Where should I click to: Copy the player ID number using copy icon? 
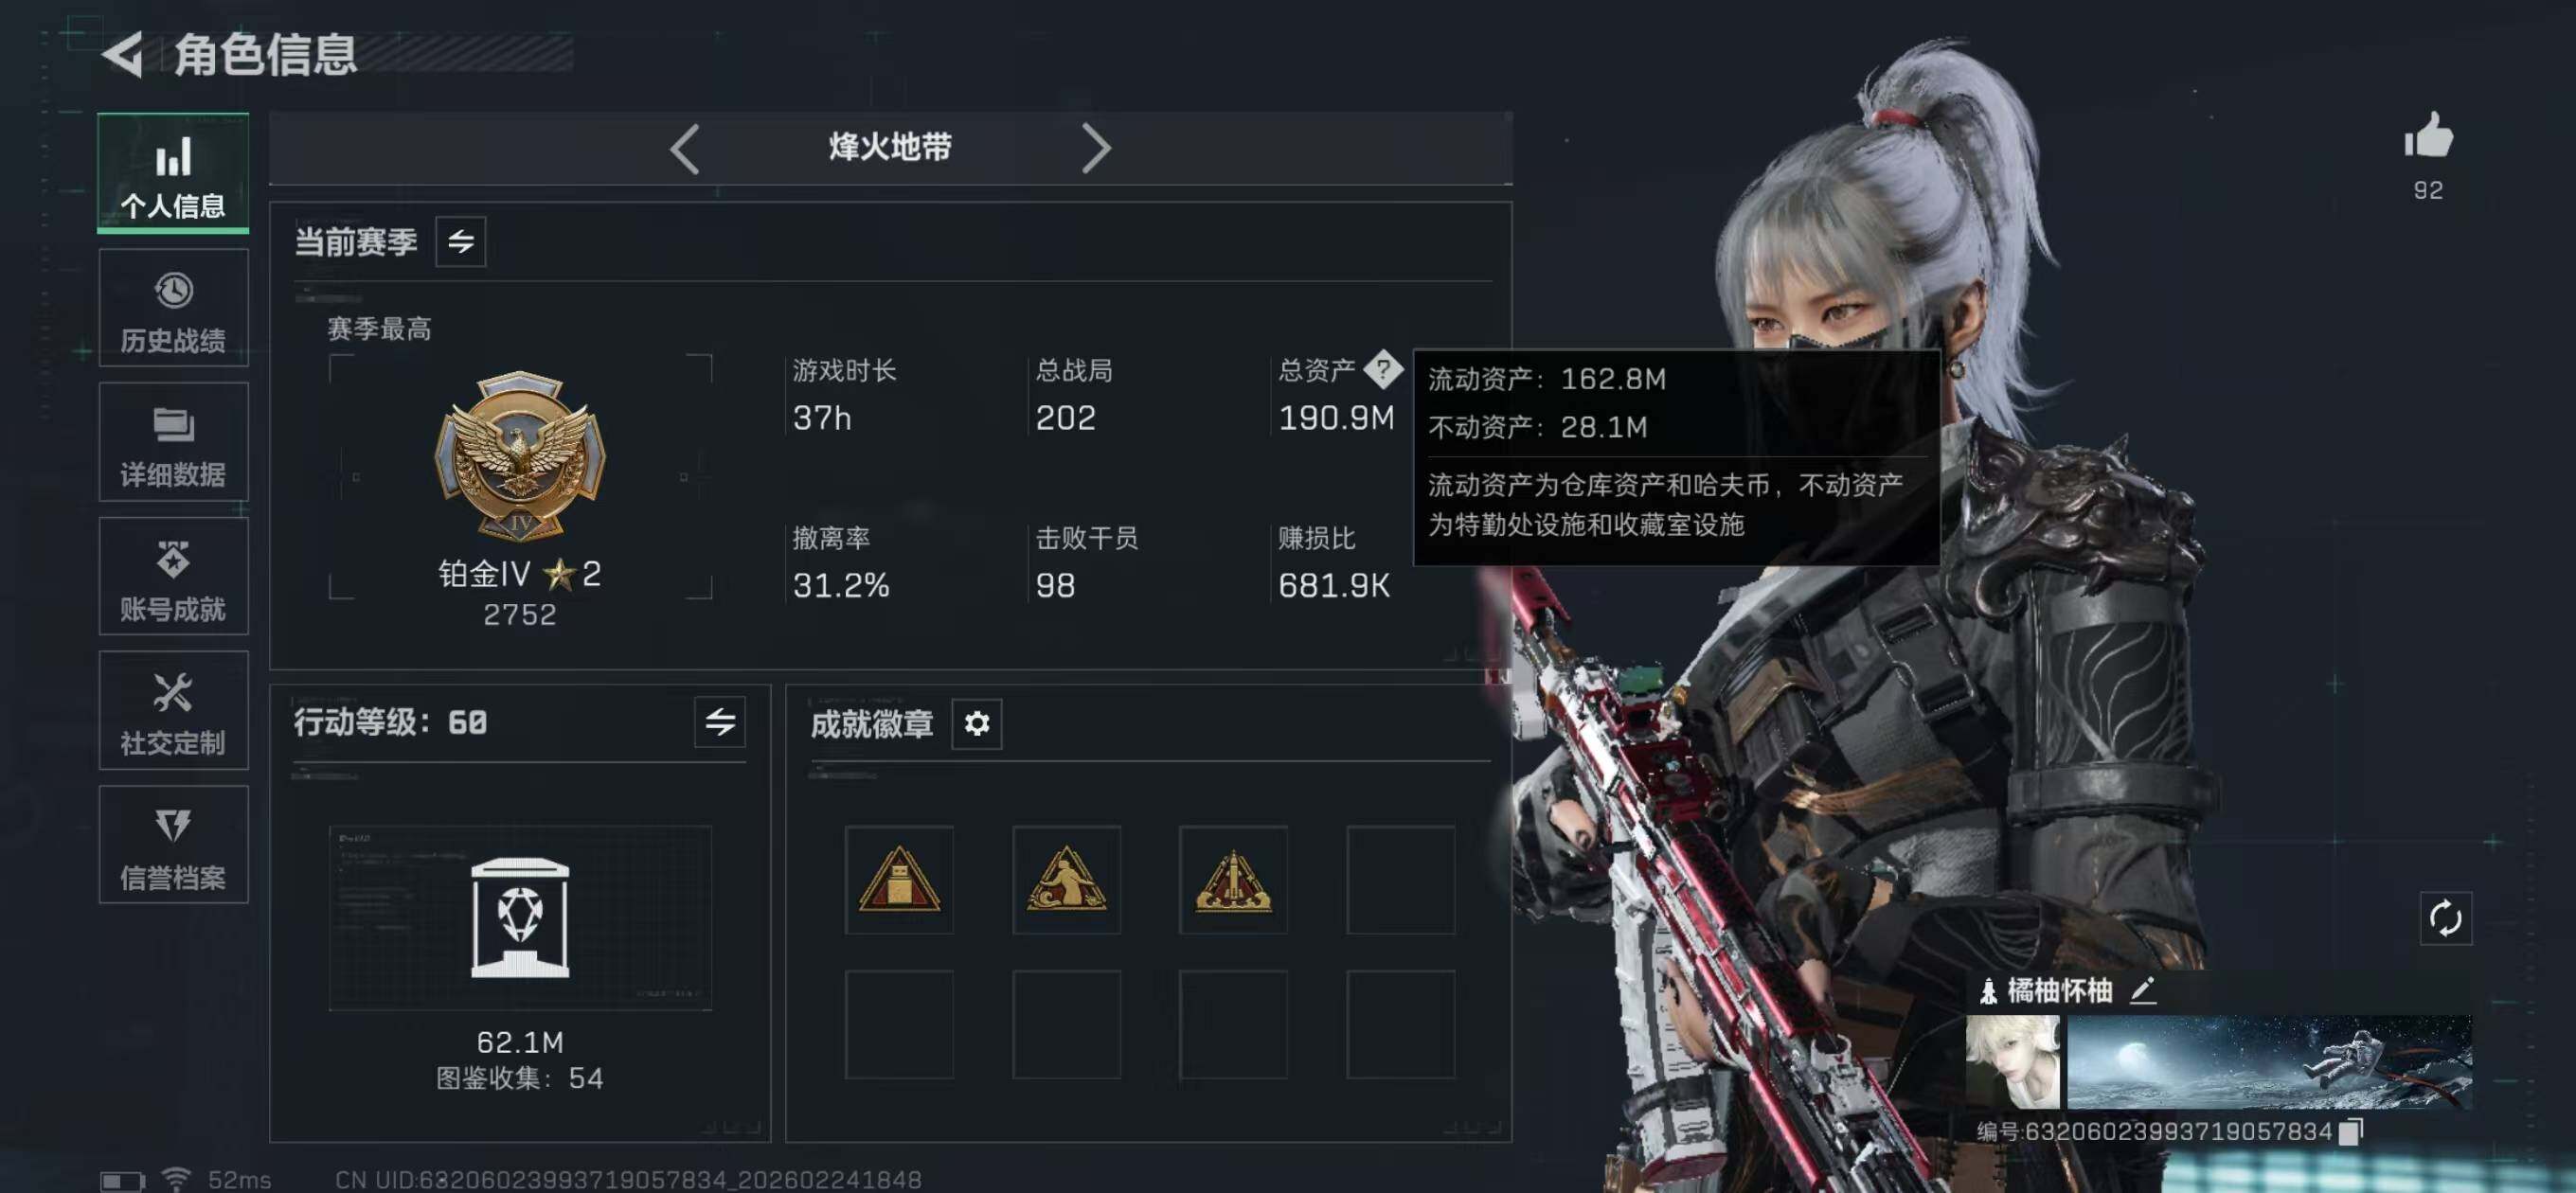(x=2351, y=1131)
